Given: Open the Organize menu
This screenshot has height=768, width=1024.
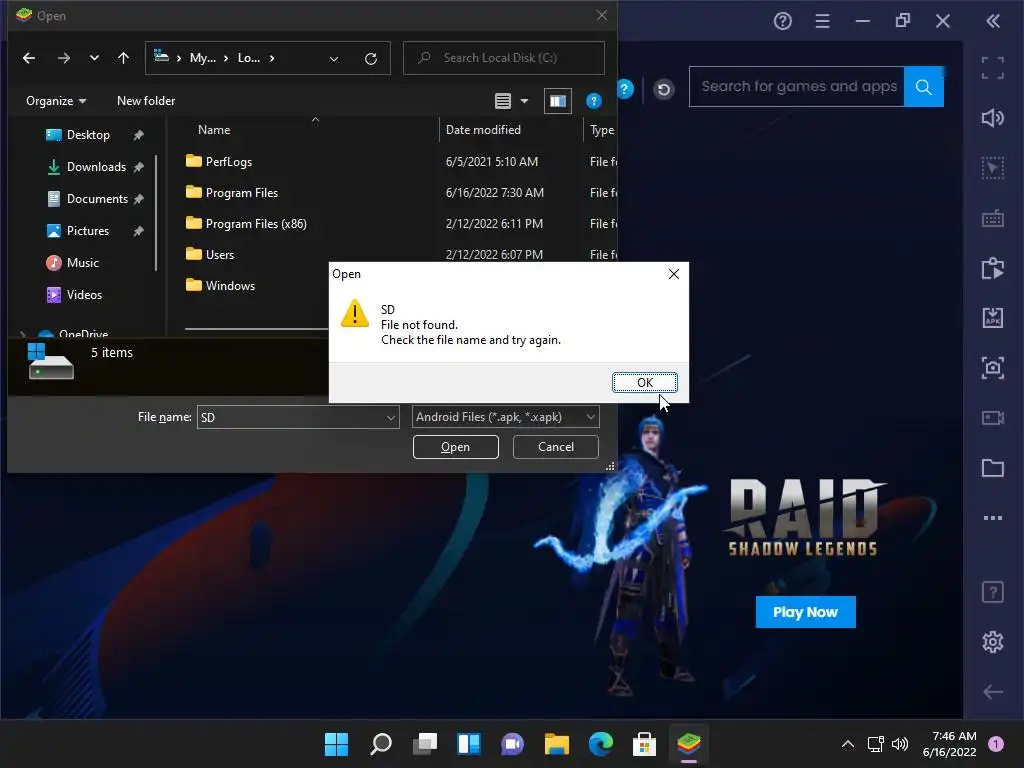Looking at the screenshot, I should [56, 101].
